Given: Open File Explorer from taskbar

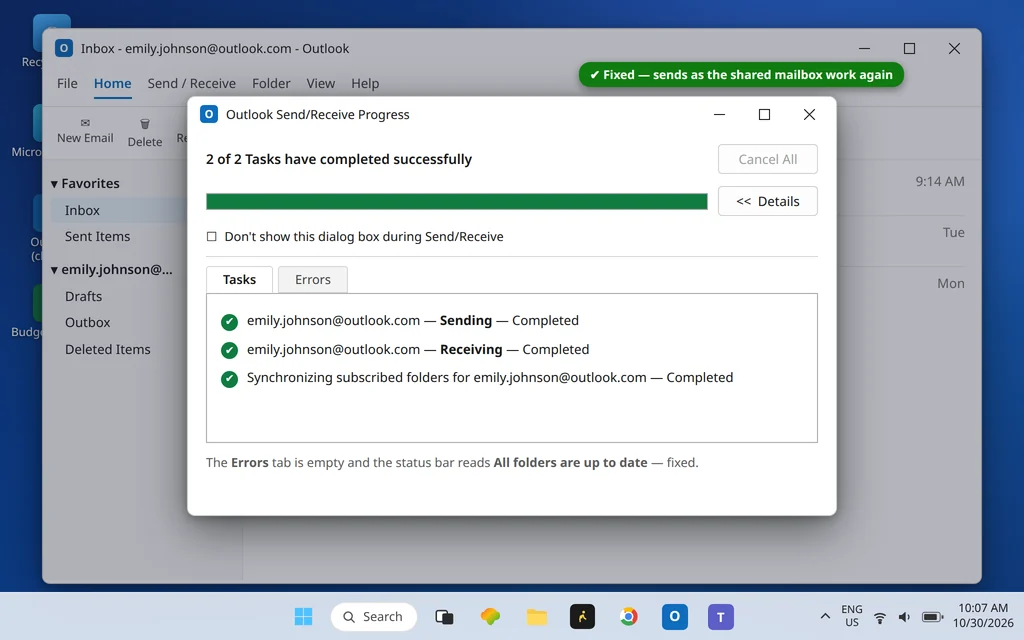Looking at the screenshot, I should click(x=537, y=616).
